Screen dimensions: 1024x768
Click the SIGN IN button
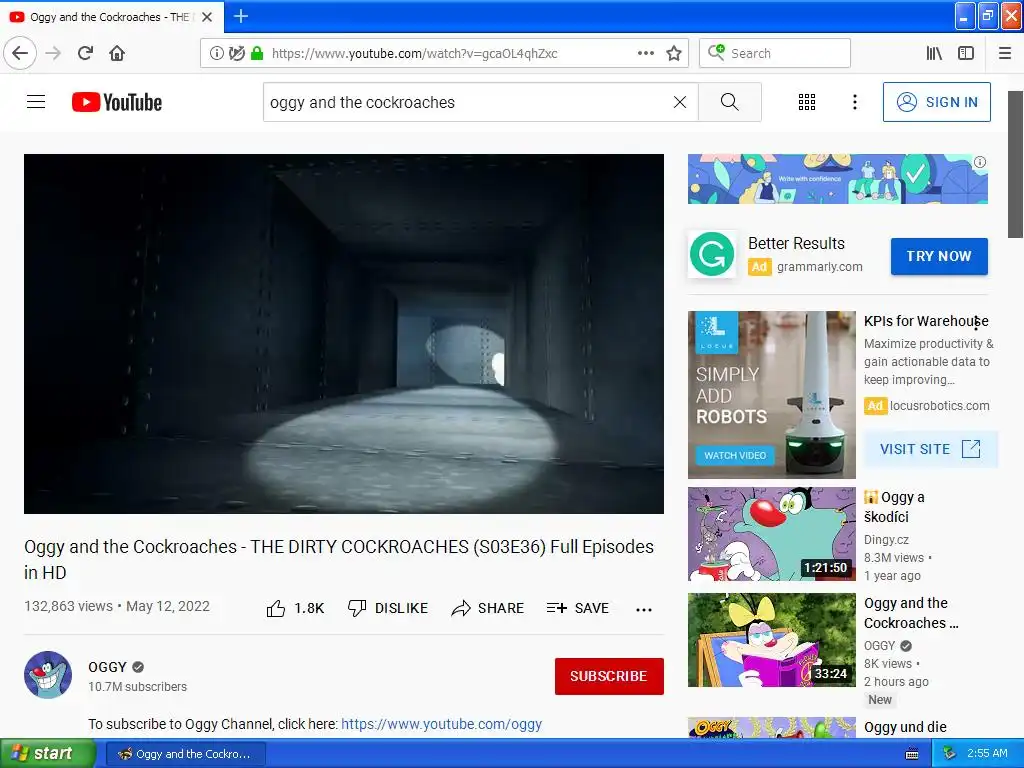coord(936,102)
